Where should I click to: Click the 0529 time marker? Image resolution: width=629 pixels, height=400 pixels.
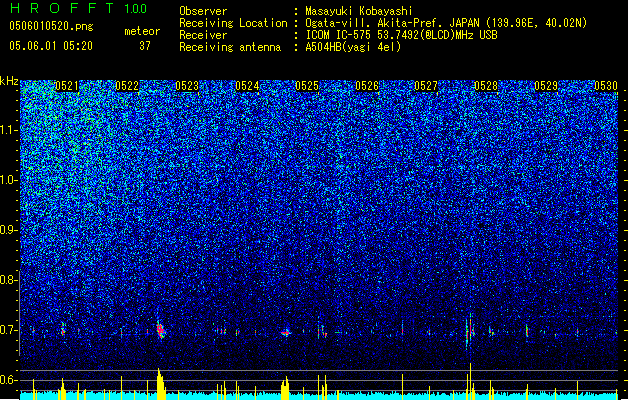tap(546, 86)
